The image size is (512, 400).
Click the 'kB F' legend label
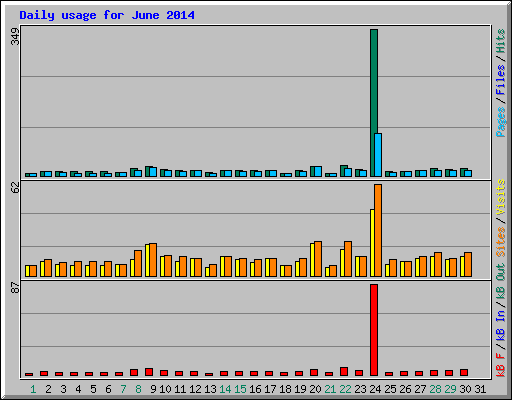(x=500, y=364)
